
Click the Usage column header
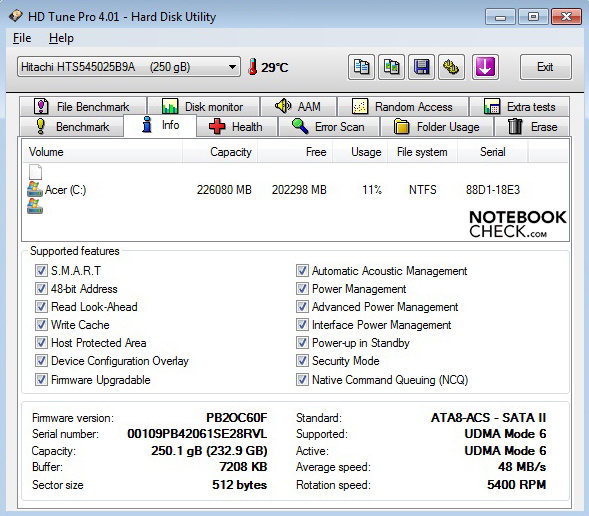click(359, 152)
